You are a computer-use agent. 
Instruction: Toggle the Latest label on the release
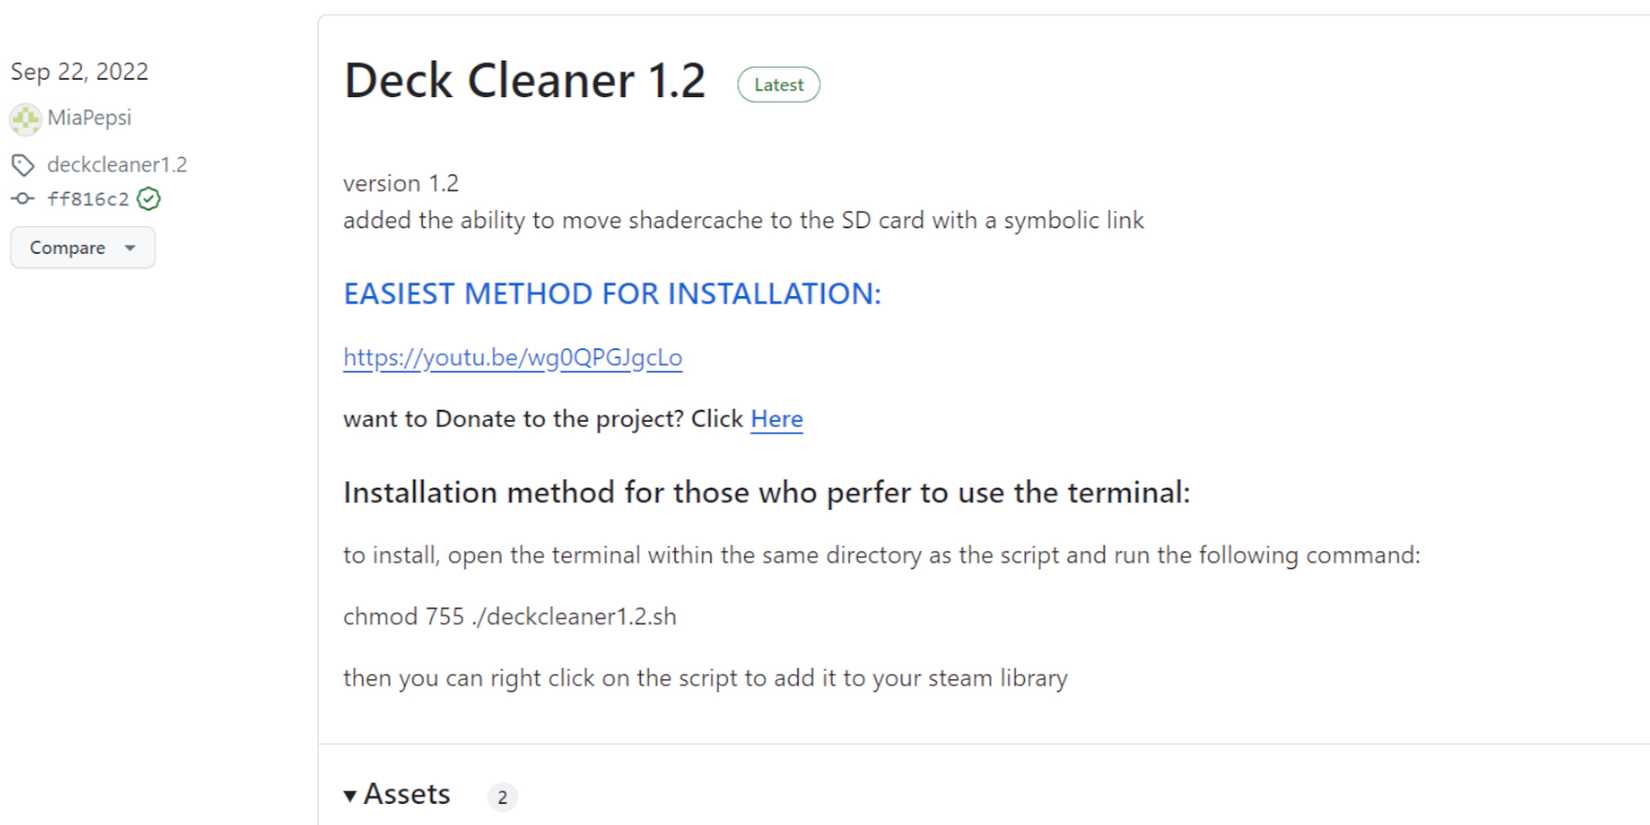(x=778, y=84)
